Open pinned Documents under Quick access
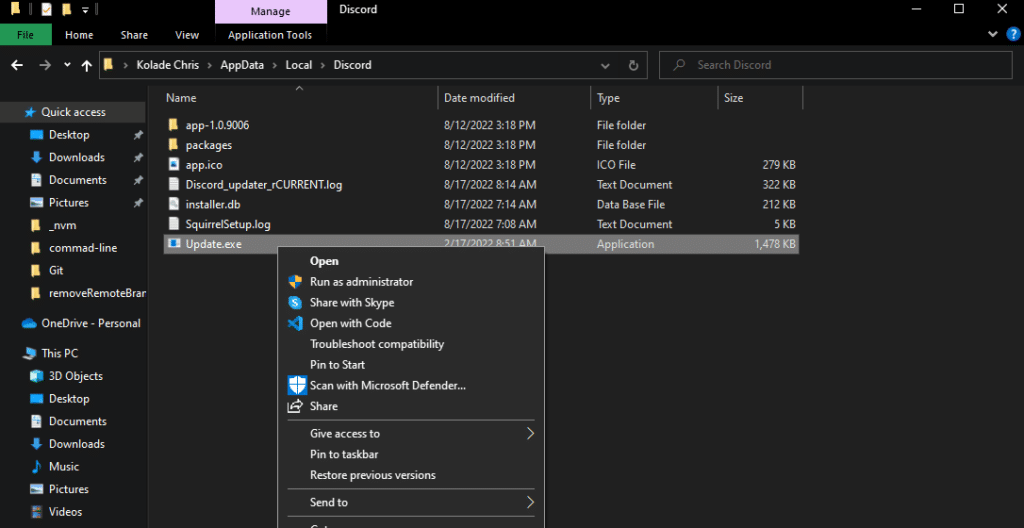Screen dimensions: 1024x528 click(x=78, y=180)
